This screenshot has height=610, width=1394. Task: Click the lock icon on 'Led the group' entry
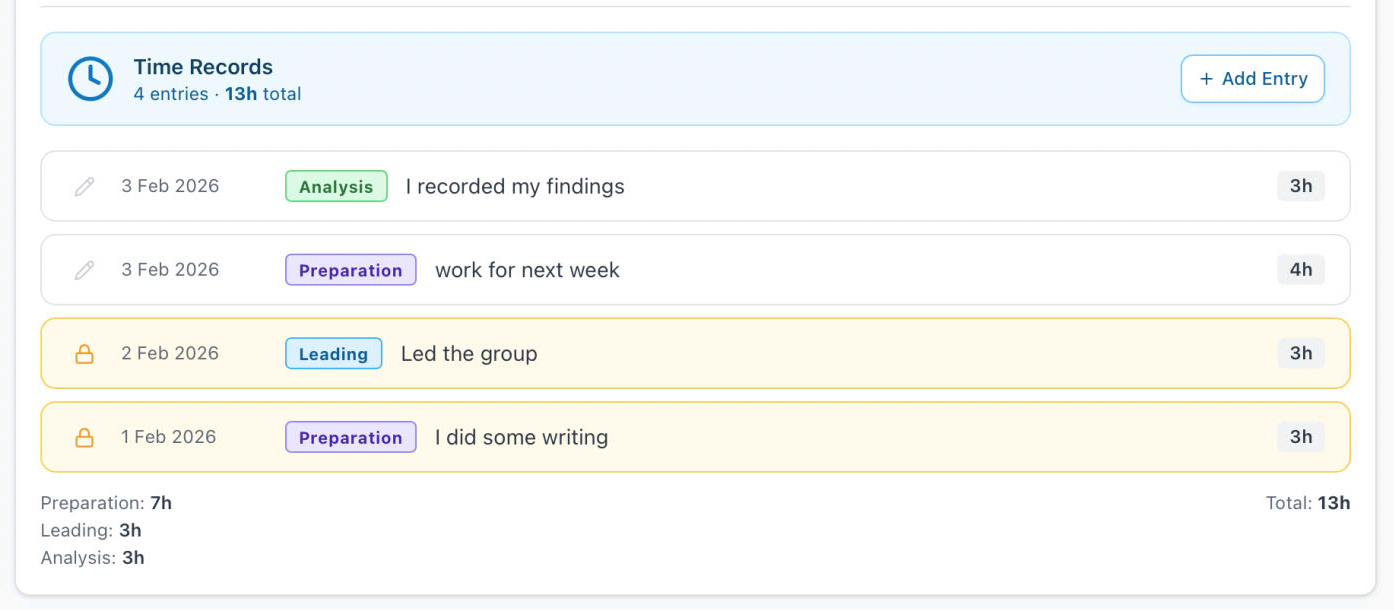coord(85,354)
